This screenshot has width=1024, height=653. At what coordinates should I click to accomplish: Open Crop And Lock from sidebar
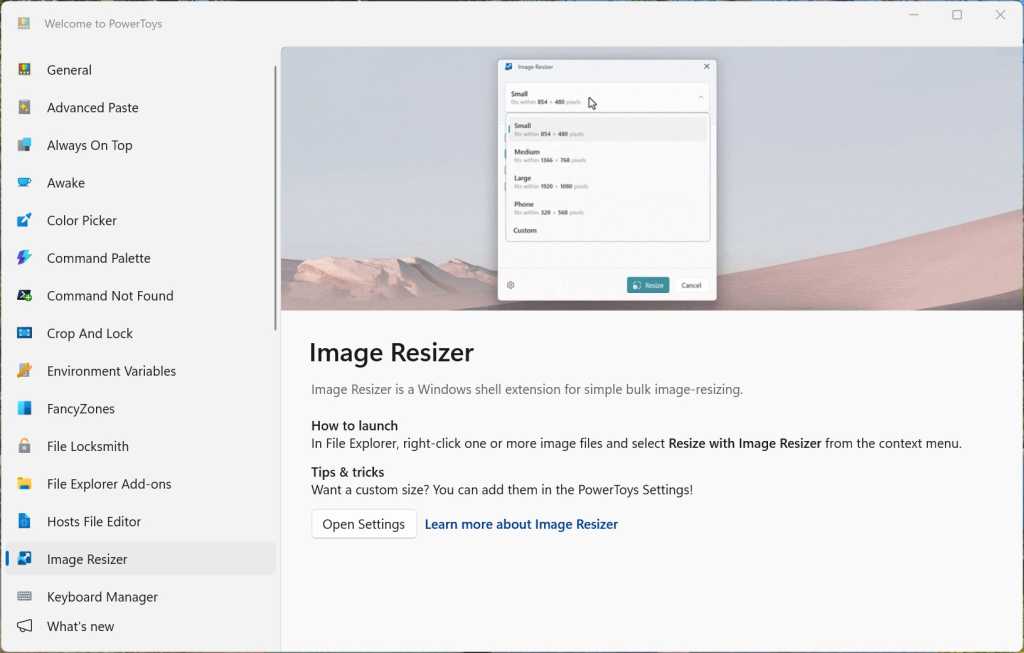(x=90, y=333)
